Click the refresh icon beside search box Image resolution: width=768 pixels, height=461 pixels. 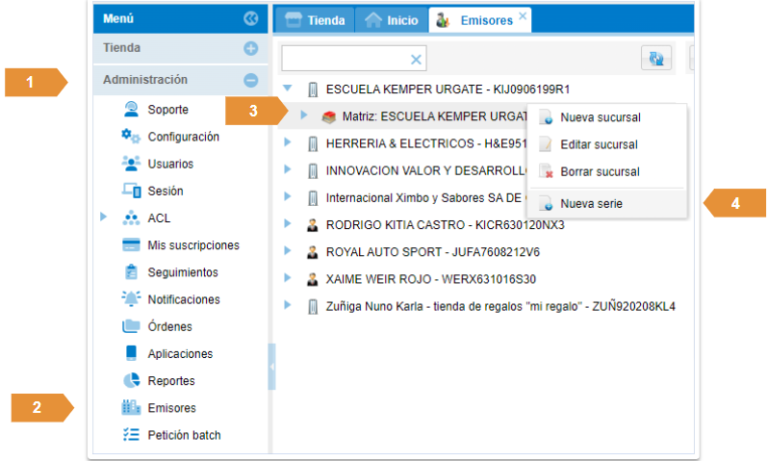tap(656, 59)
